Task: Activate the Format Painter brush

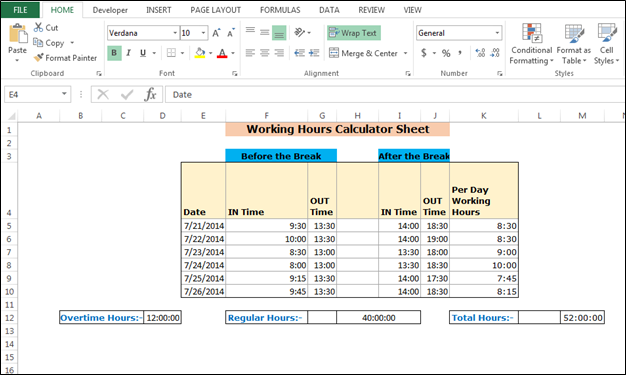Action: [39, 58]
